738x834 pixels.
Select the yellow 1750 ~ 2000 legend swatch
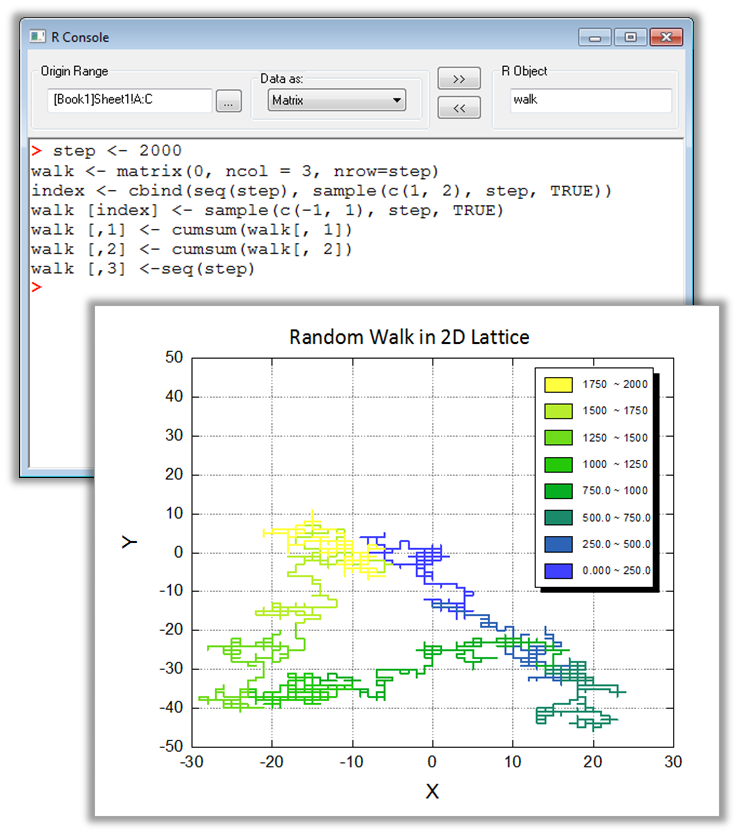click(558, 384)
